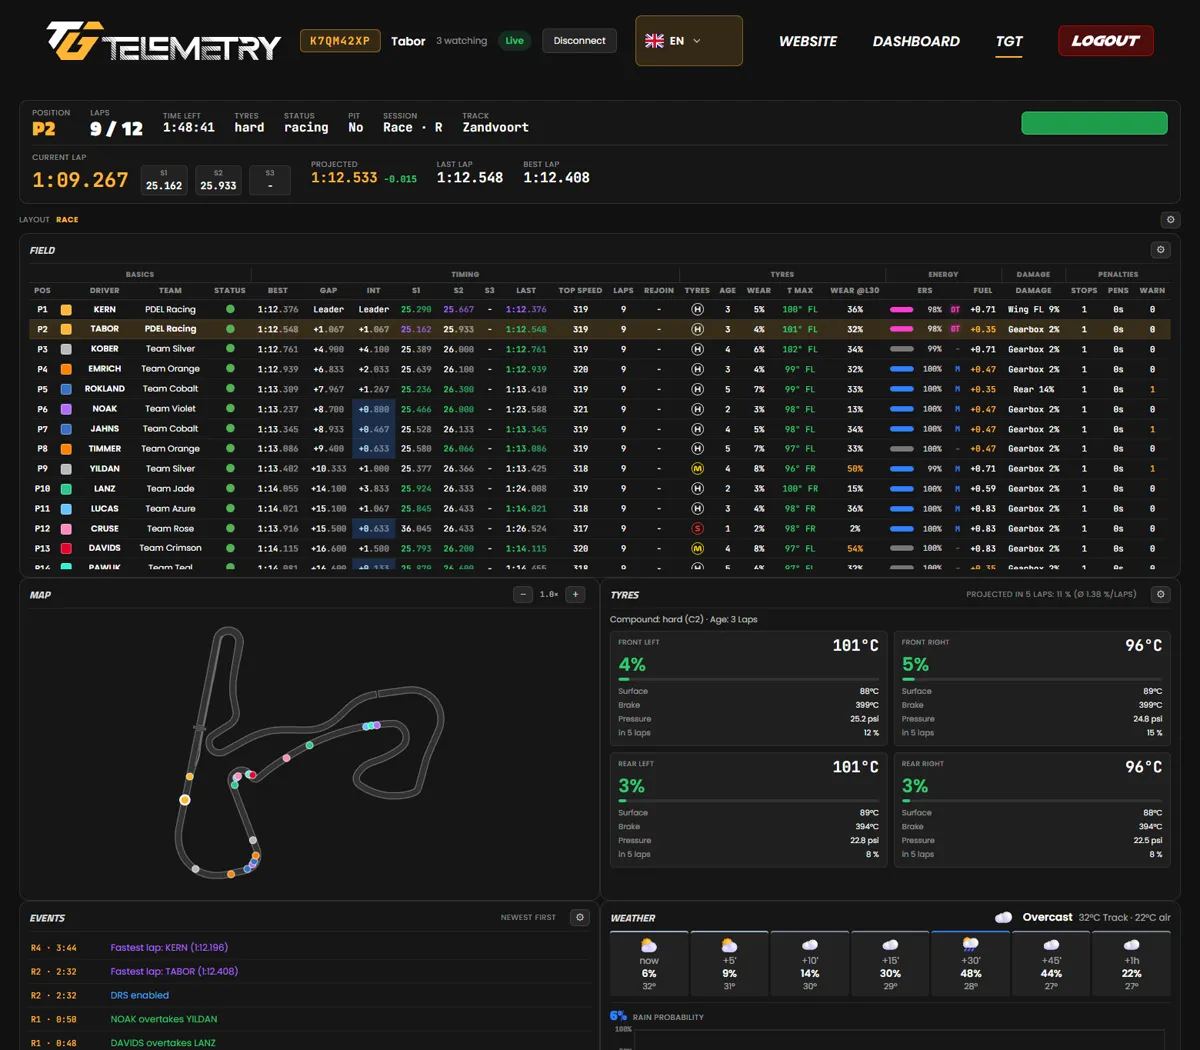
Task: Click the 'Rear 14%' damage cell
Action: [1033, 389]
